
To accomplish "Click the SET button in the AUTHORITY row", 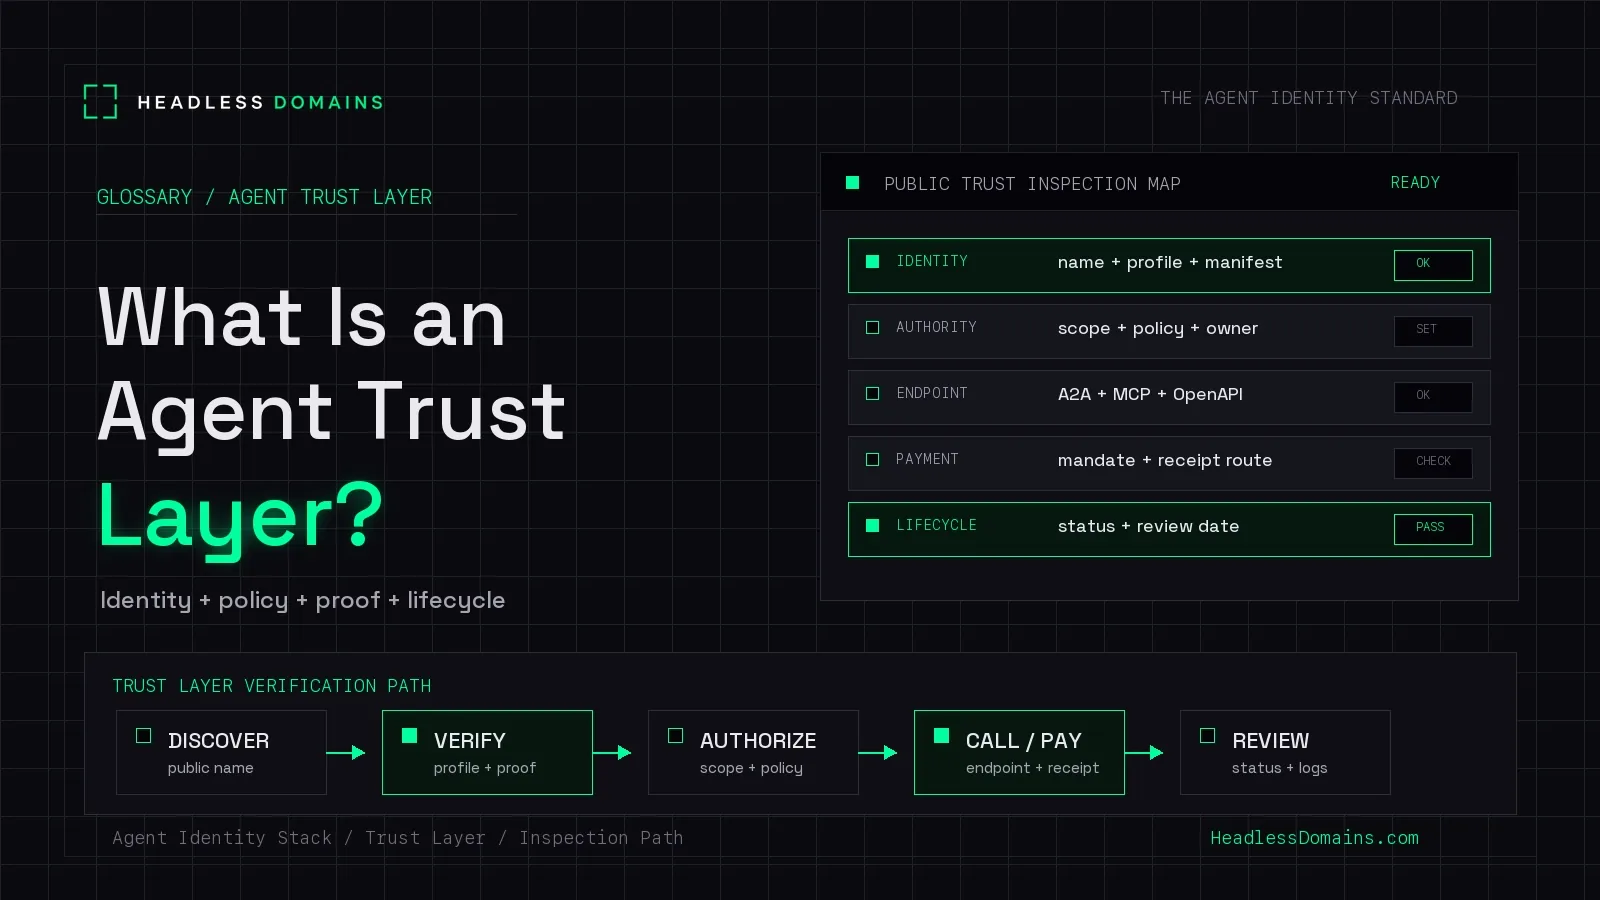I will coord(1433,331).
